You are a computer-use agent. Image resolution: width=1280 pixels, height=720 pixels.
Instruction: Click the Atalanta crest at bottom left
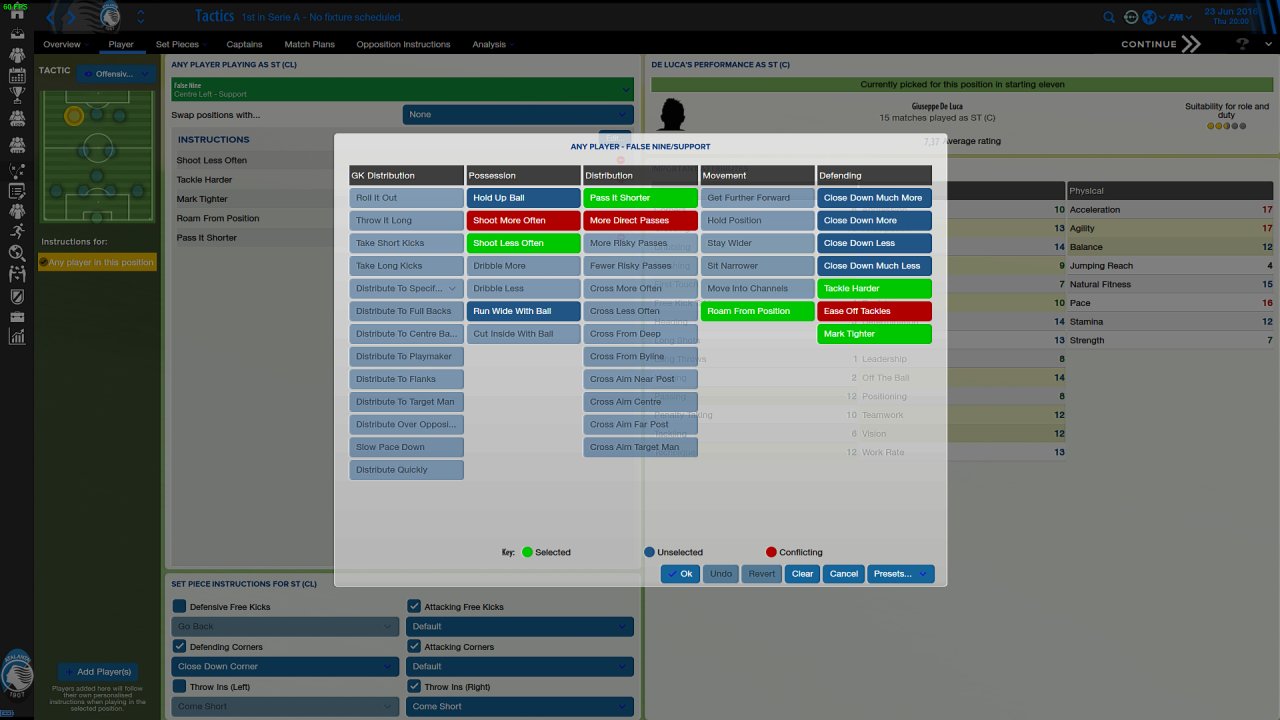(x=17, y=672)
